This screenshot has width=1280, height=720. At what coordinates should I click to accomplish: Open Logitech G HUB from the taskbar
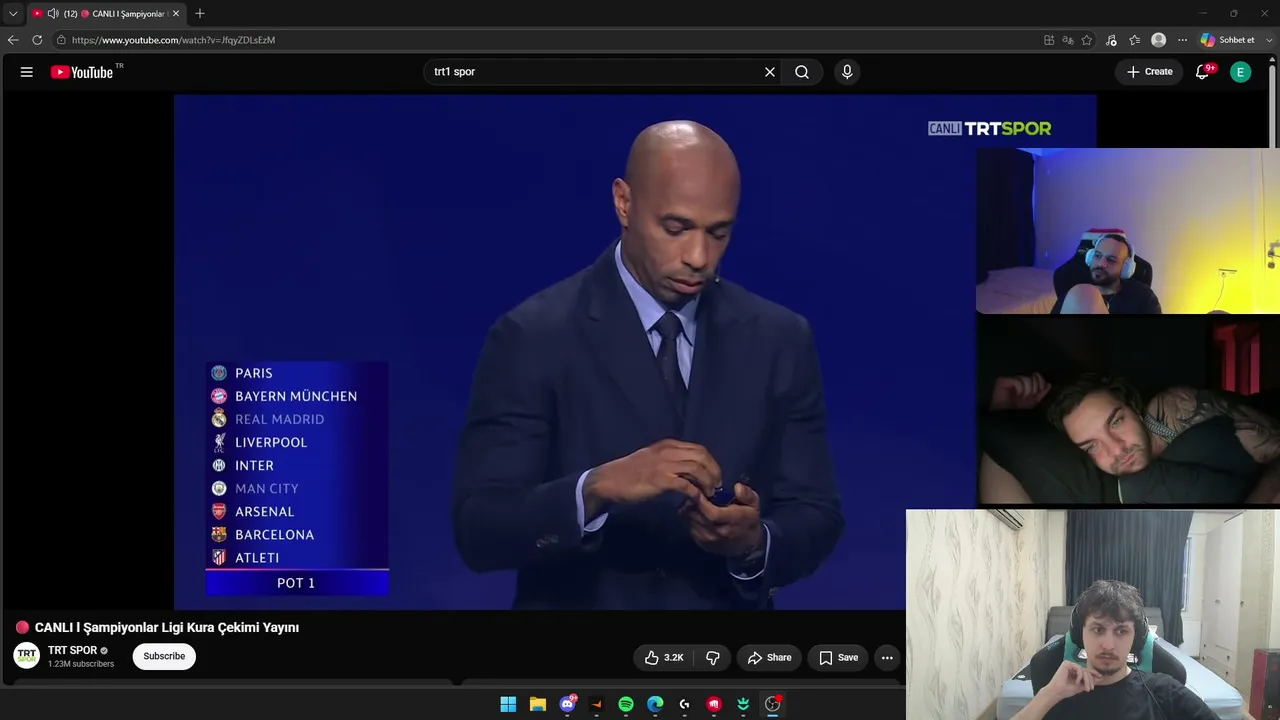685,704
